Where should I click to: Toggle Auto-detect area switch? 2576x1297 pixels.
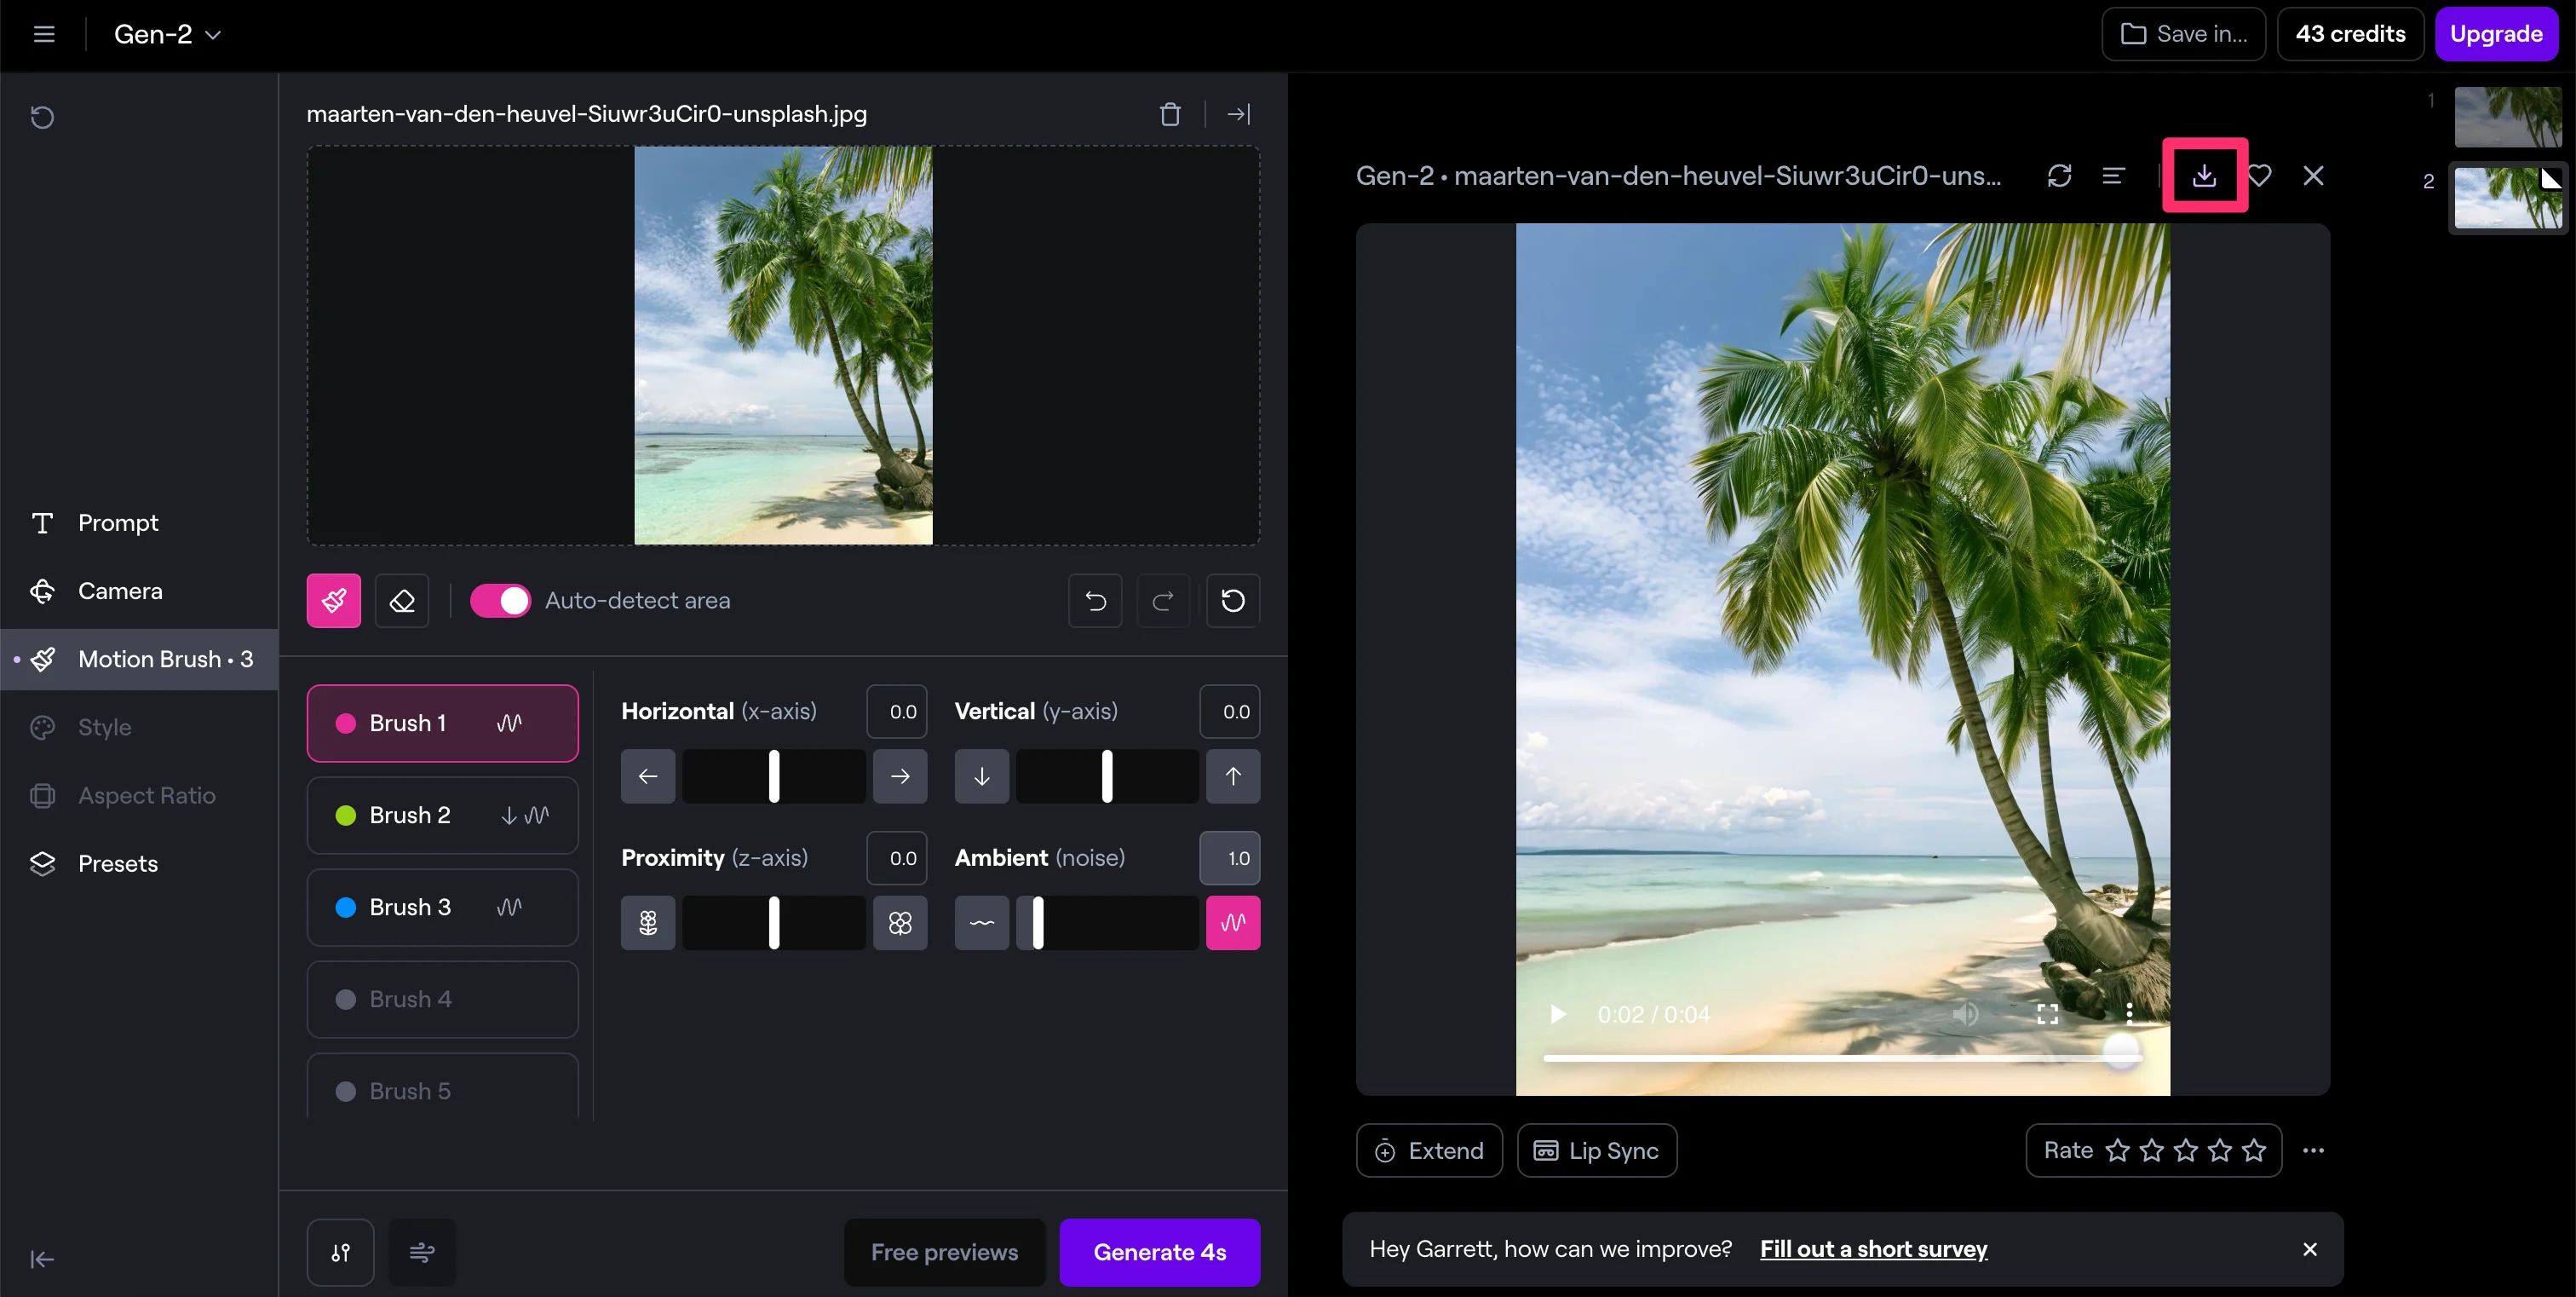(x=500, y=601)
